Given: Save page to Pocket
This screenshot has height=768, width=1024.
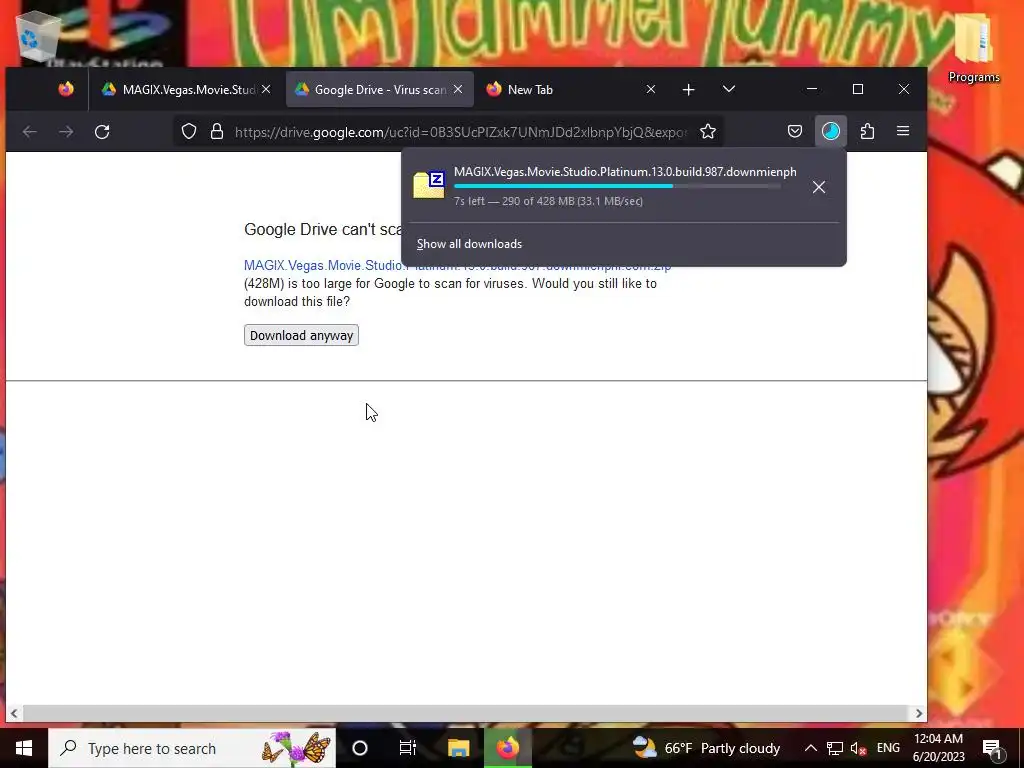Looking at the screenshot, I should pyautogui.click(x=795, y=132).
